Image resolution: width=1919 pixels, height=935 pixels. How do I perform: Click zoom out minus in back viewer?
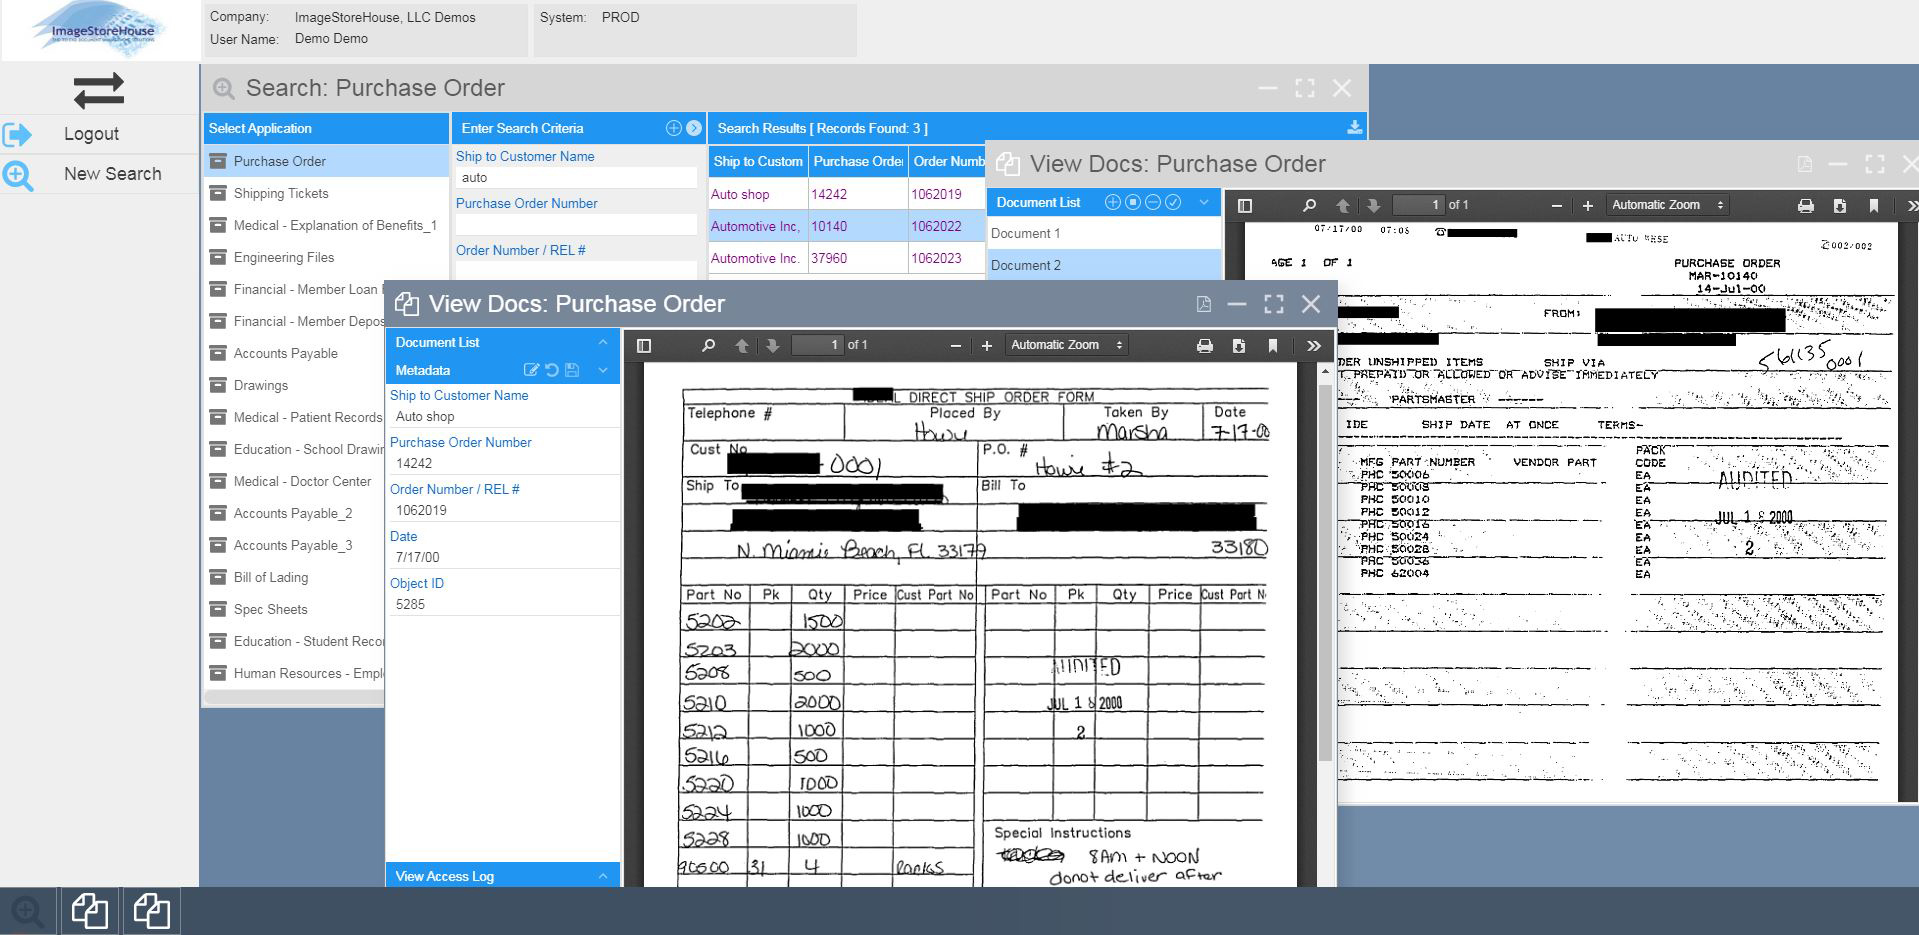[x=1556, y=205]
